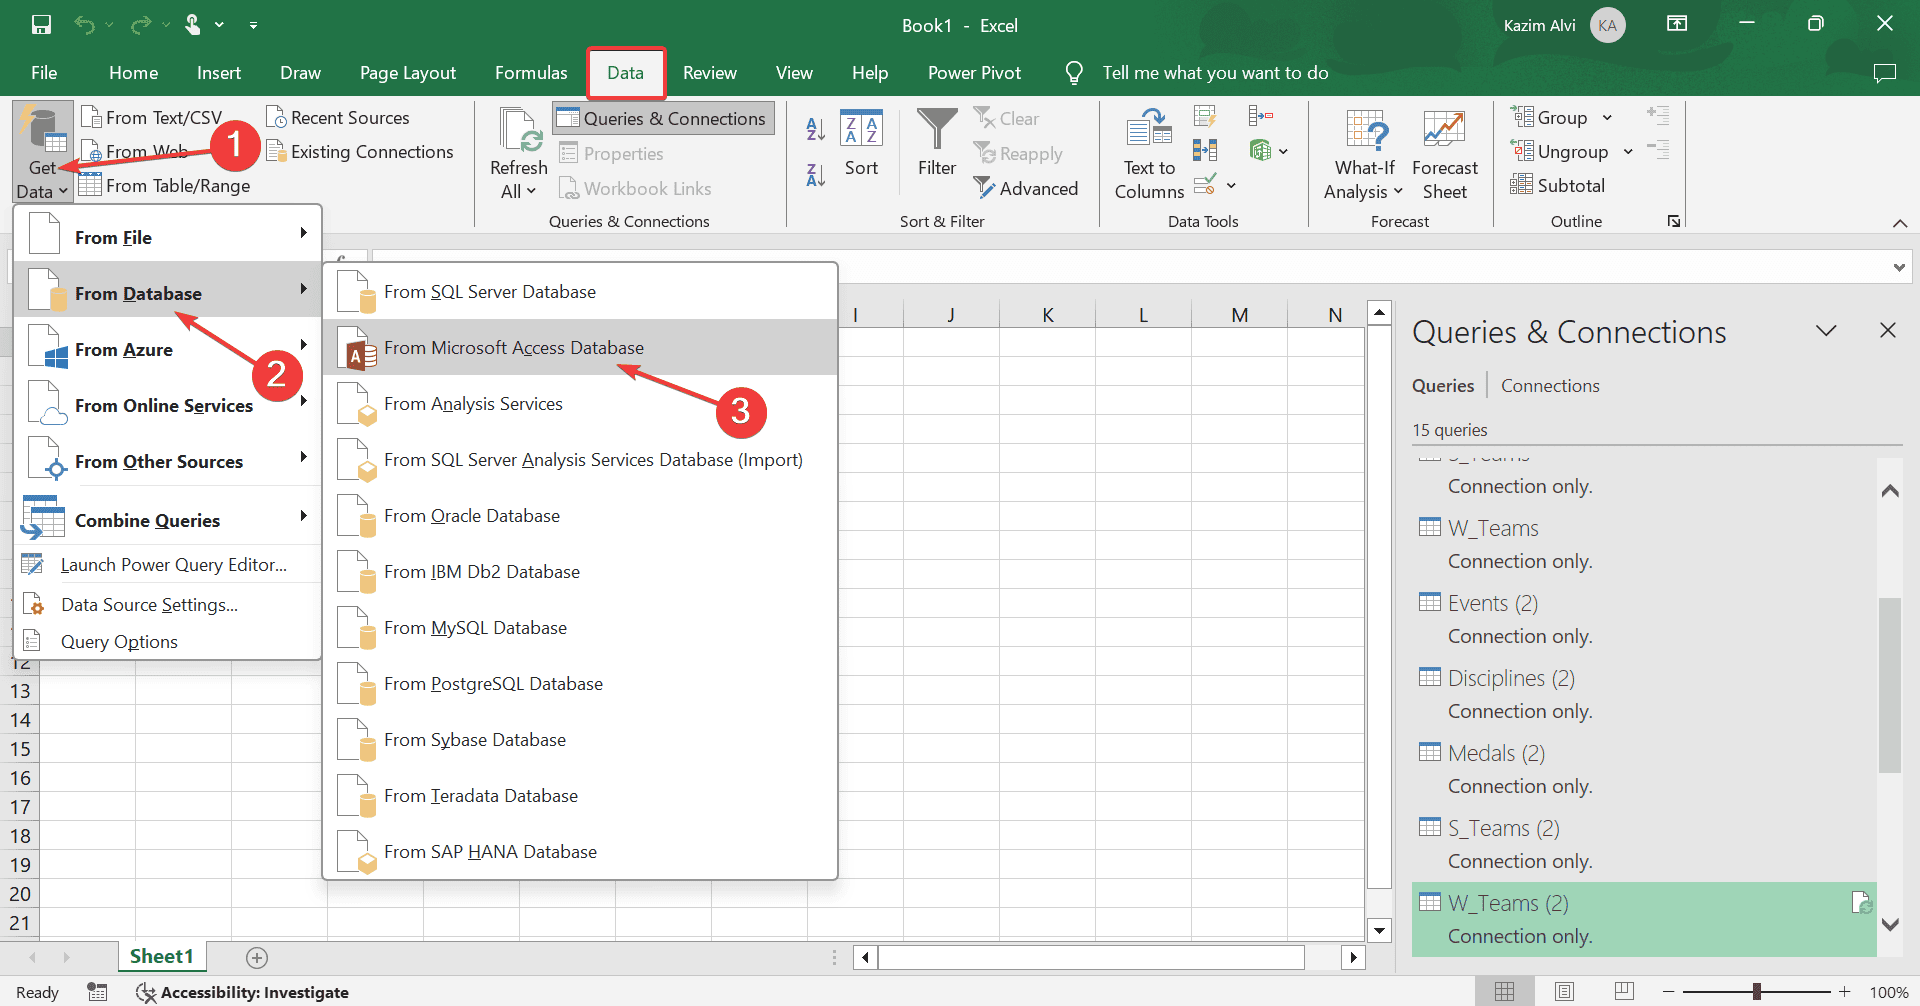
Task: Click the Undo arrow icon
Action: coord(85,25)
